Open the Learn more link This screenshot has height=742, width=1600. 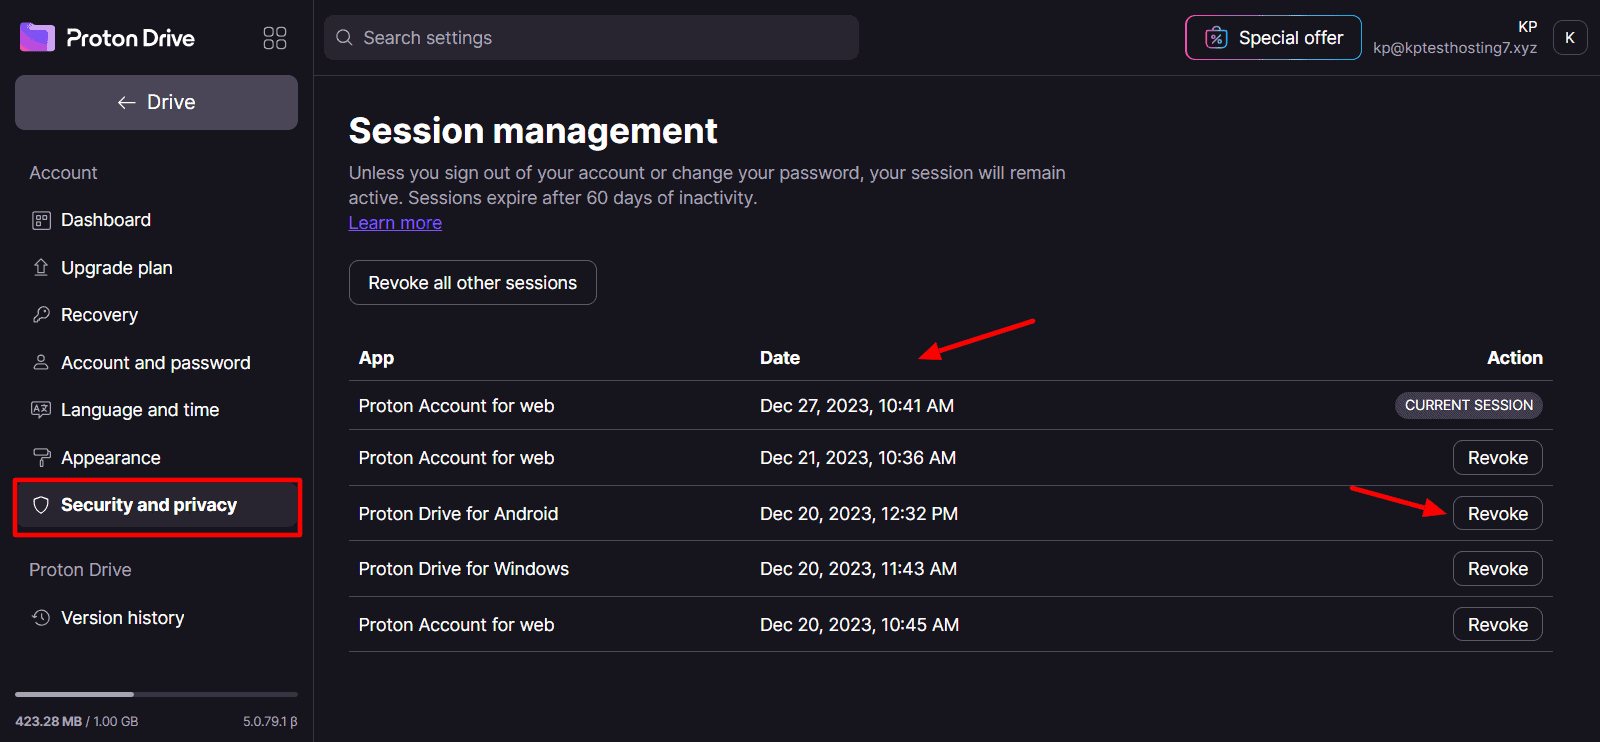pos(395,223)
